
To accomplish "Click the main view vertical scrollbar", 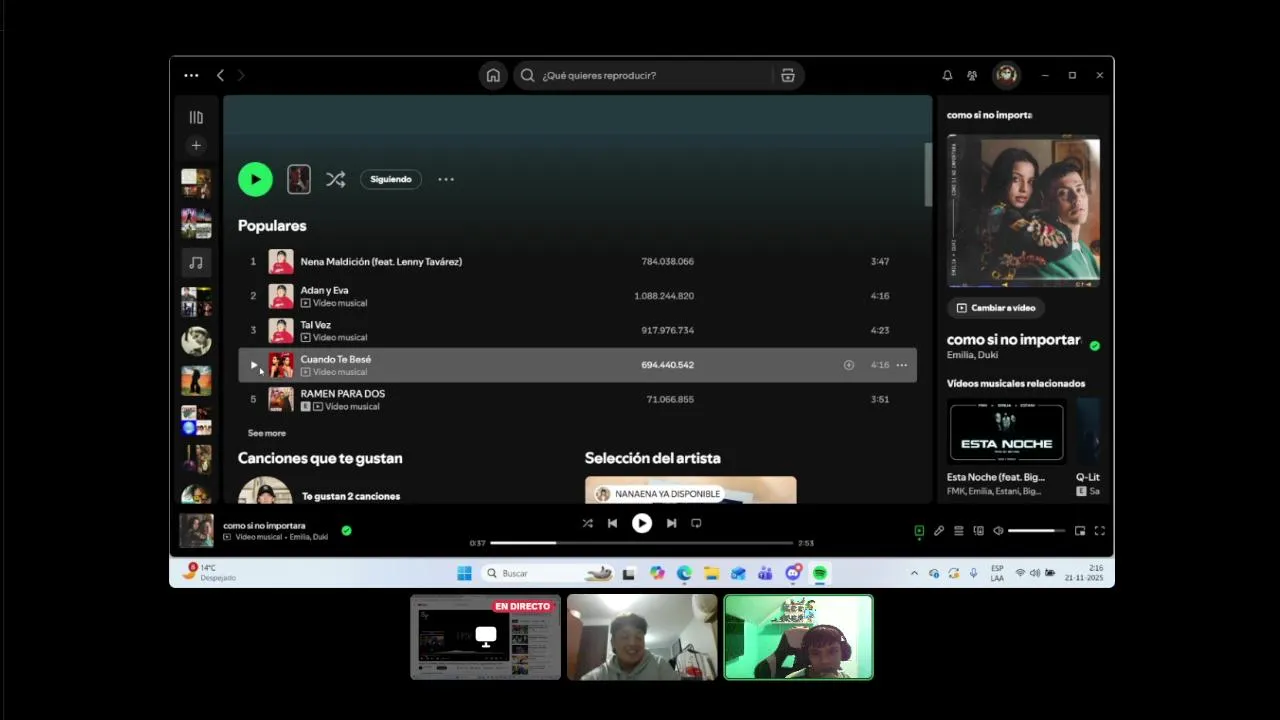I will [x=928, y=174].
